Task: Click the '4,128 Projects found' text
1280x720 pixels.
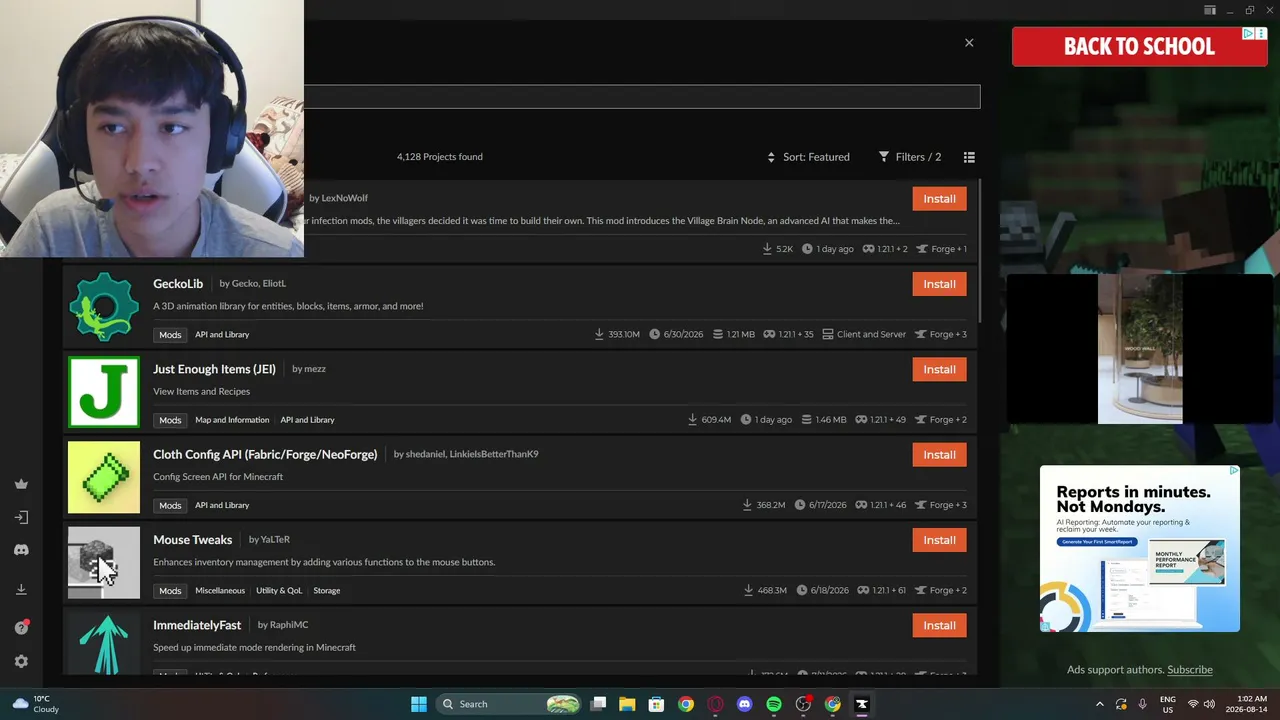Action: tap(440, 157)
